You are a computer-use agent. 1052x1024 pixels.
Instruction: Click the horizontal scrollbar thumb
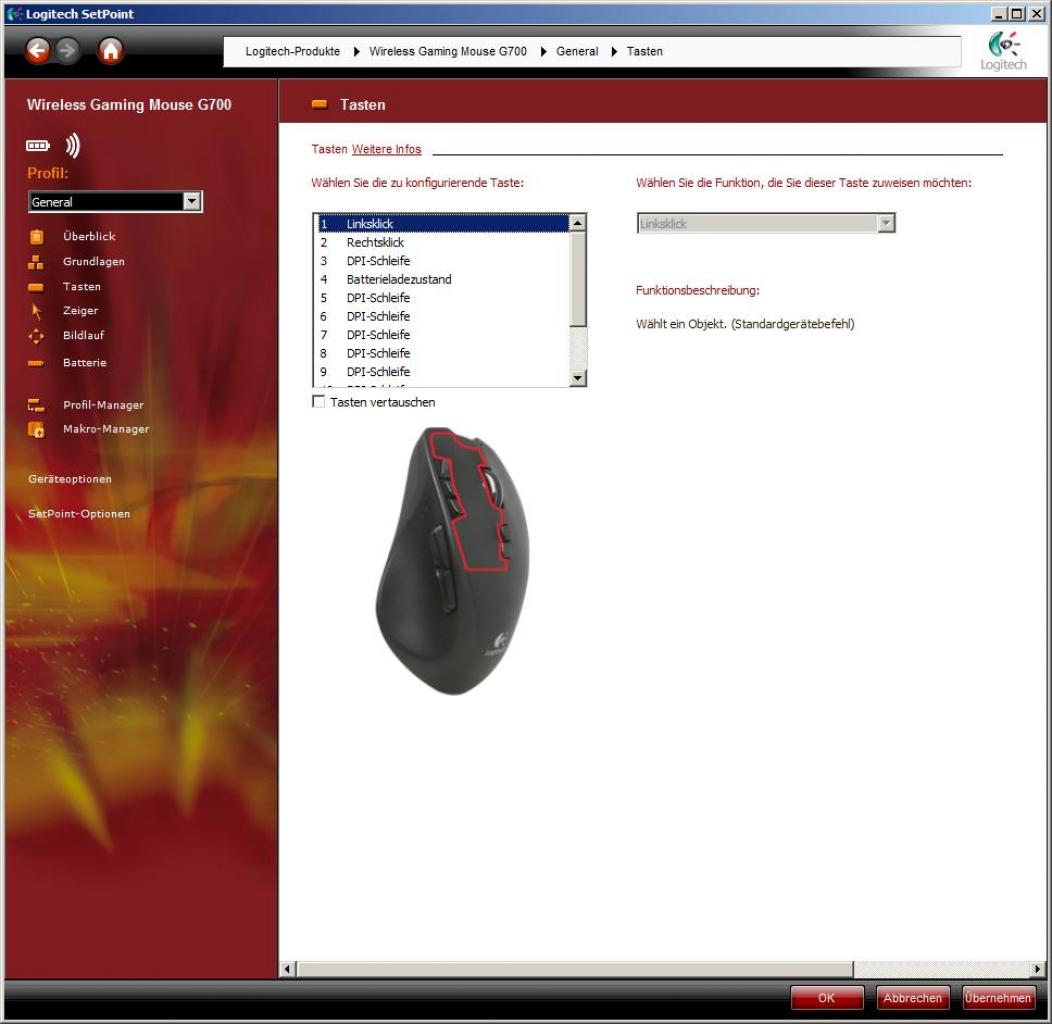[575, 969]
